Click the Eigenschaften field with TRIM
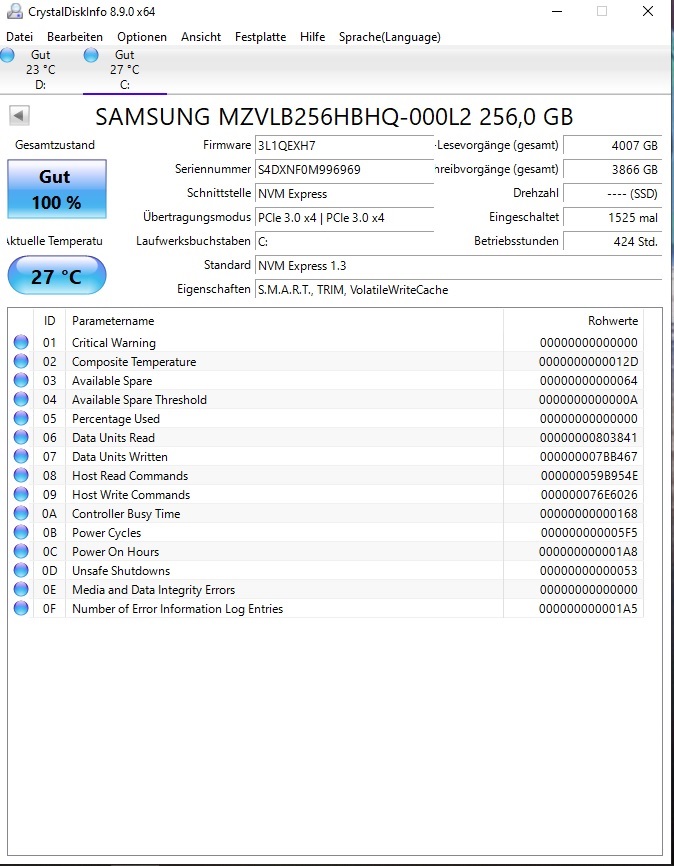674x866 pixels. pyautogui.click(x=459, y=290)
